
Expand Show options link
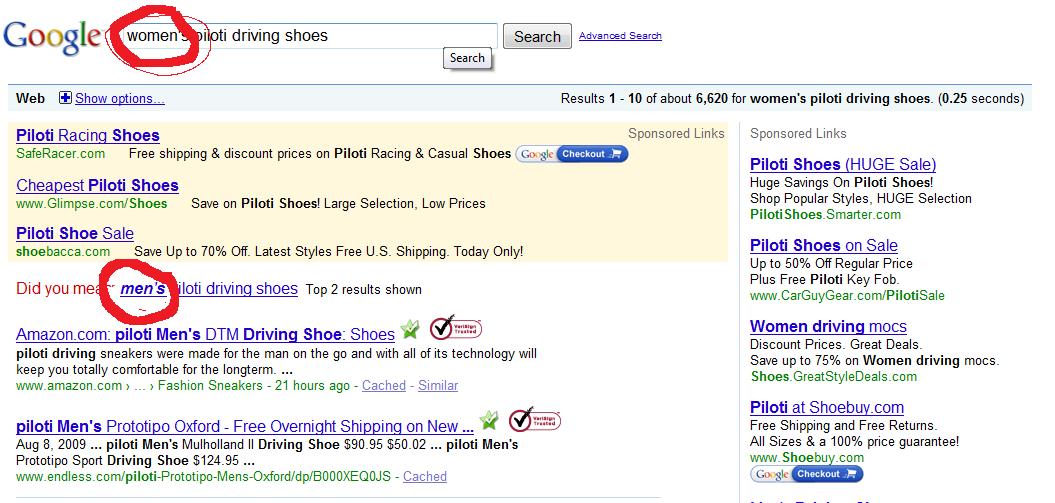click(x=120, y=99)
